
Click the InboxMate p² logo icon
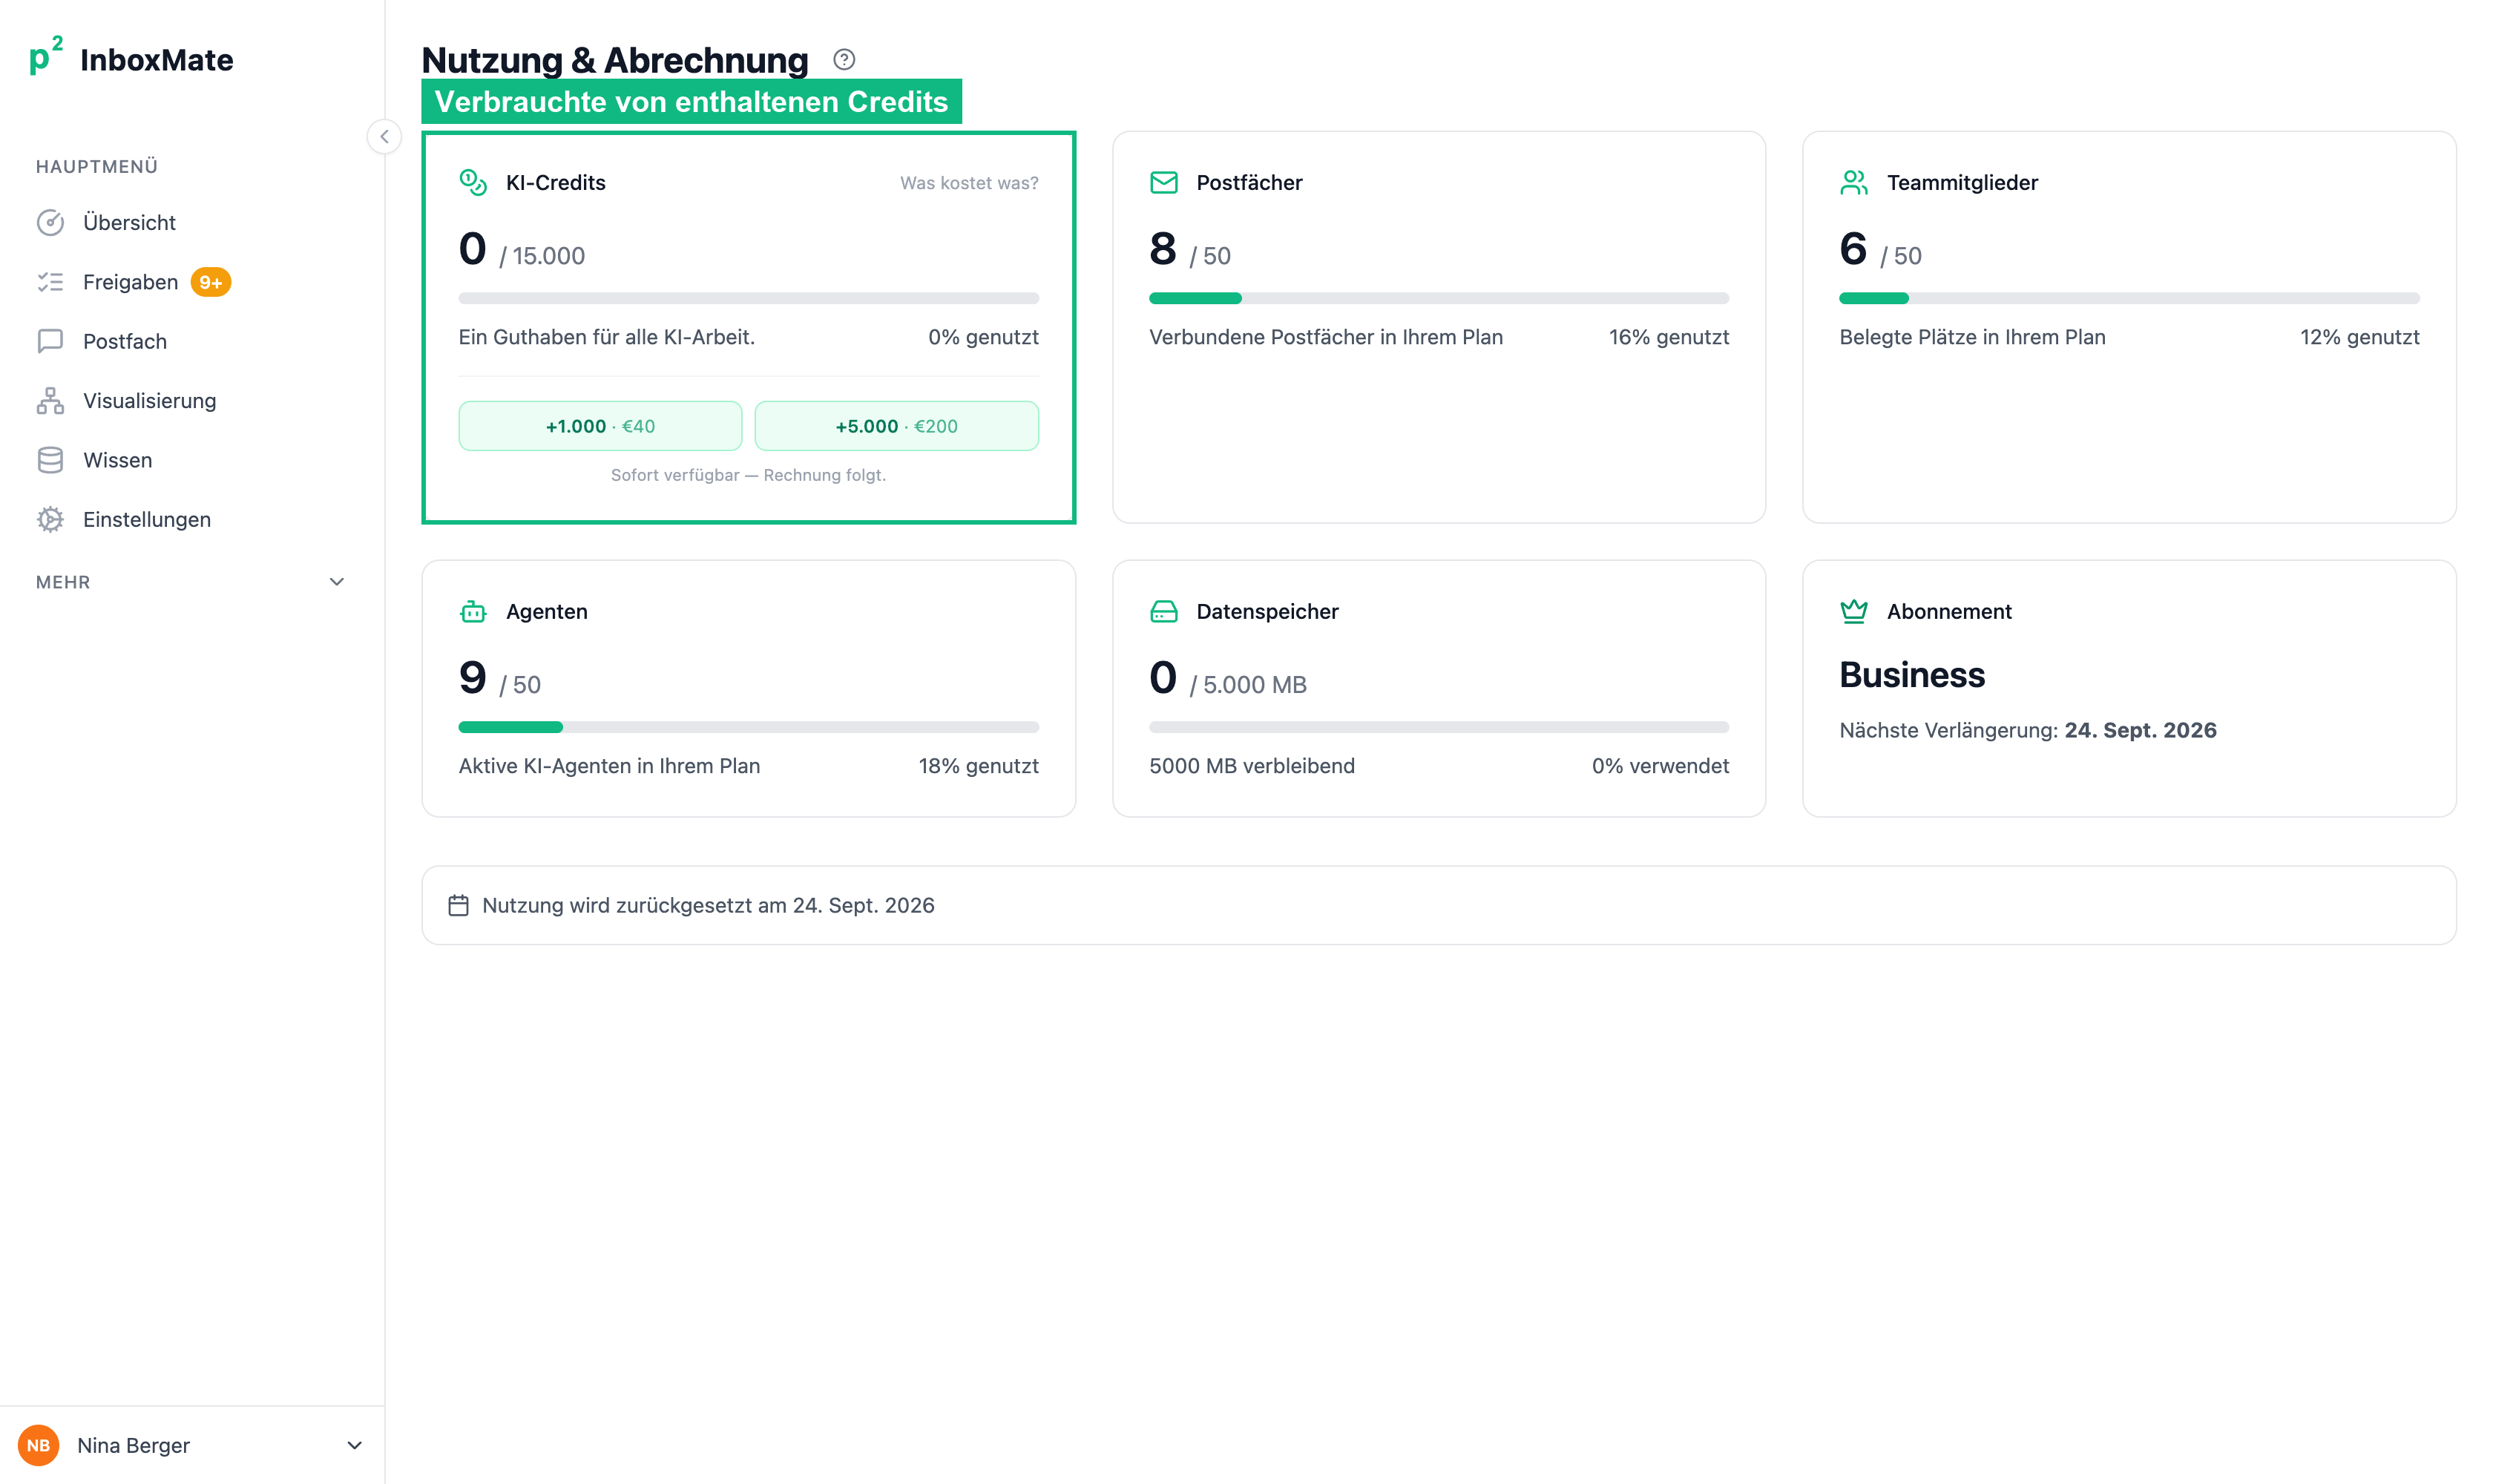pos(46,57)
